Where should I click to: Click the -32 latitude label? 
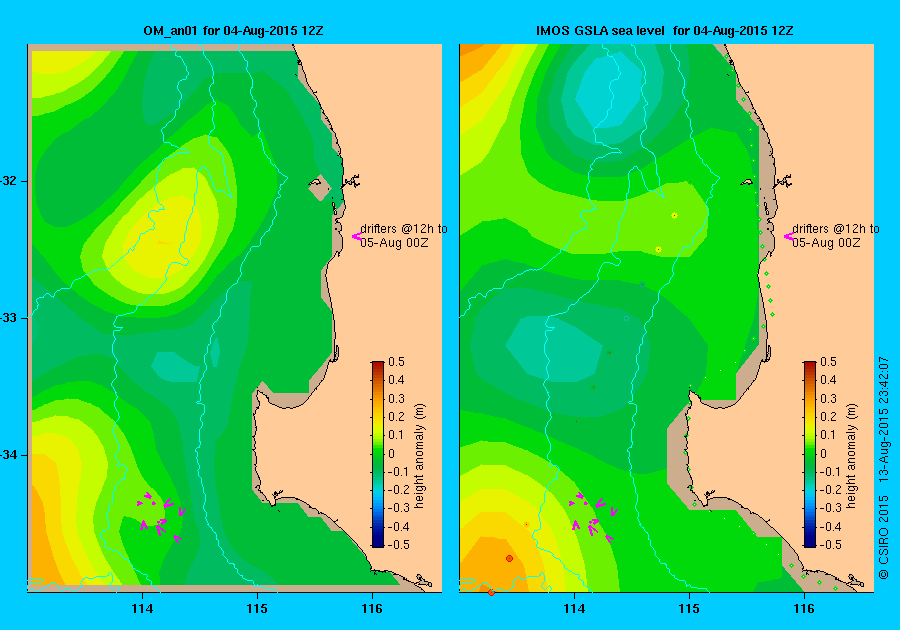8,181
